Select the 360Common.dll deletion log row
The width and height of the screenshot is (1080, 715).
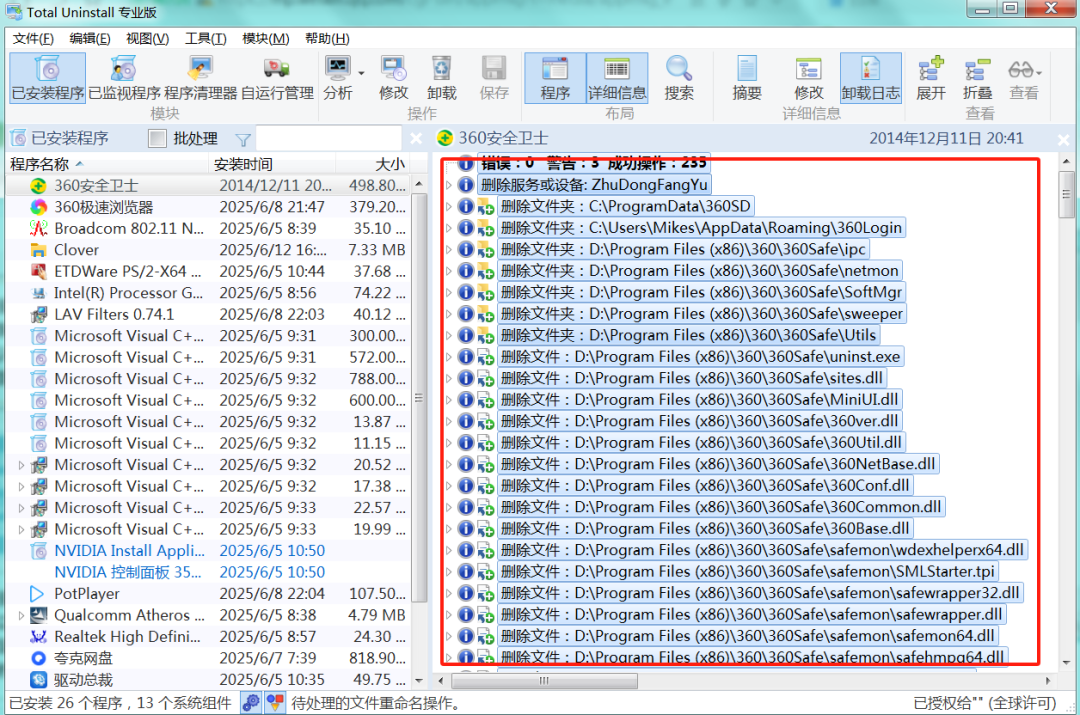click(x=720, y=507)
